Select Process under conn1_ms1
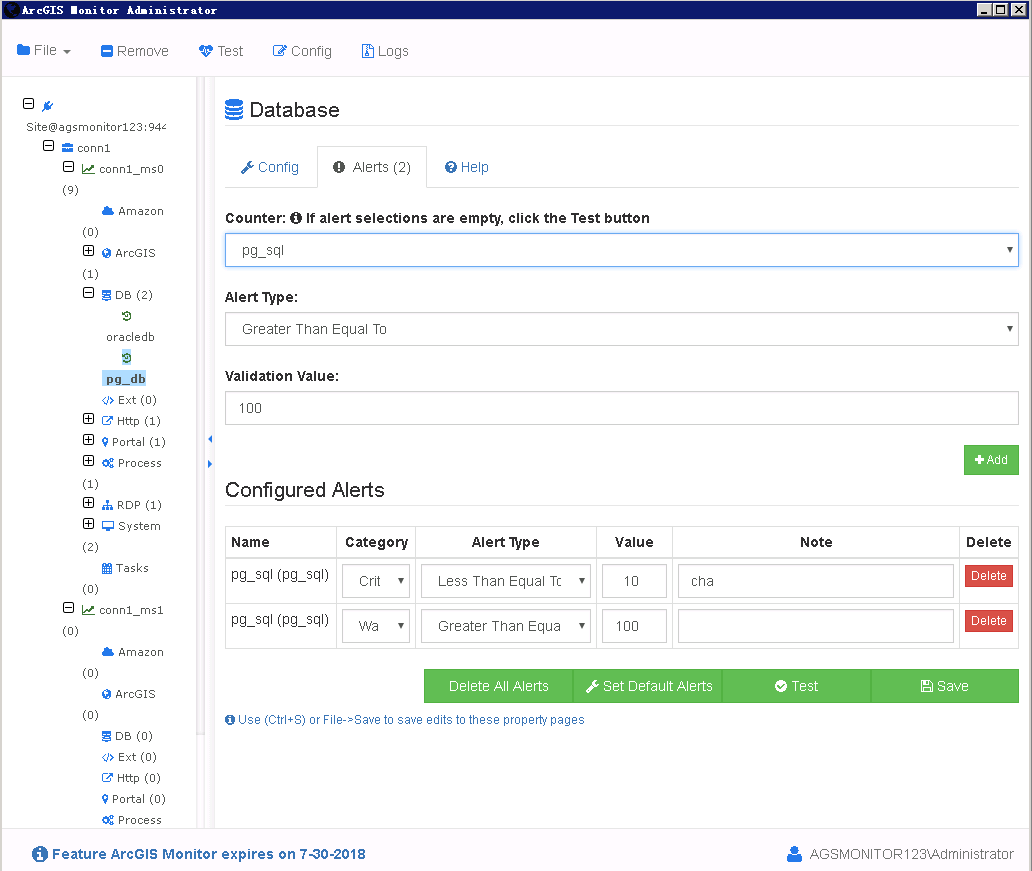Image resolution: width=1032 pixels, height=871 pixels. [x=140, y=820]
